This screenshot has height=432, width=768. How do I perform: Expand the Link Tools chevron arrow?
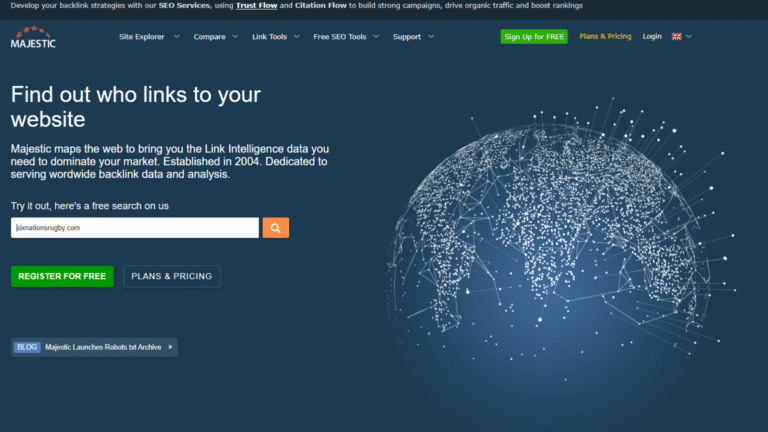[x=297, y=36]
